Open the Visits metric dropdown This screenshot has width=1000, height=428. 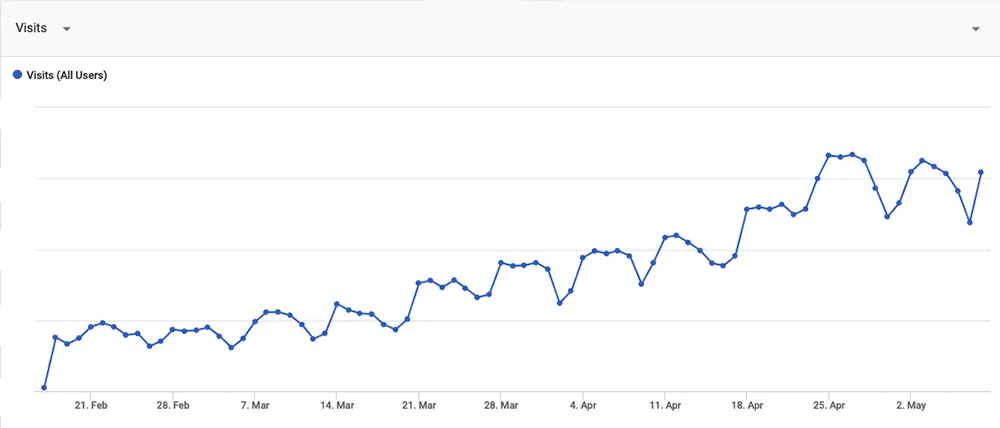[x=66, y=29]
